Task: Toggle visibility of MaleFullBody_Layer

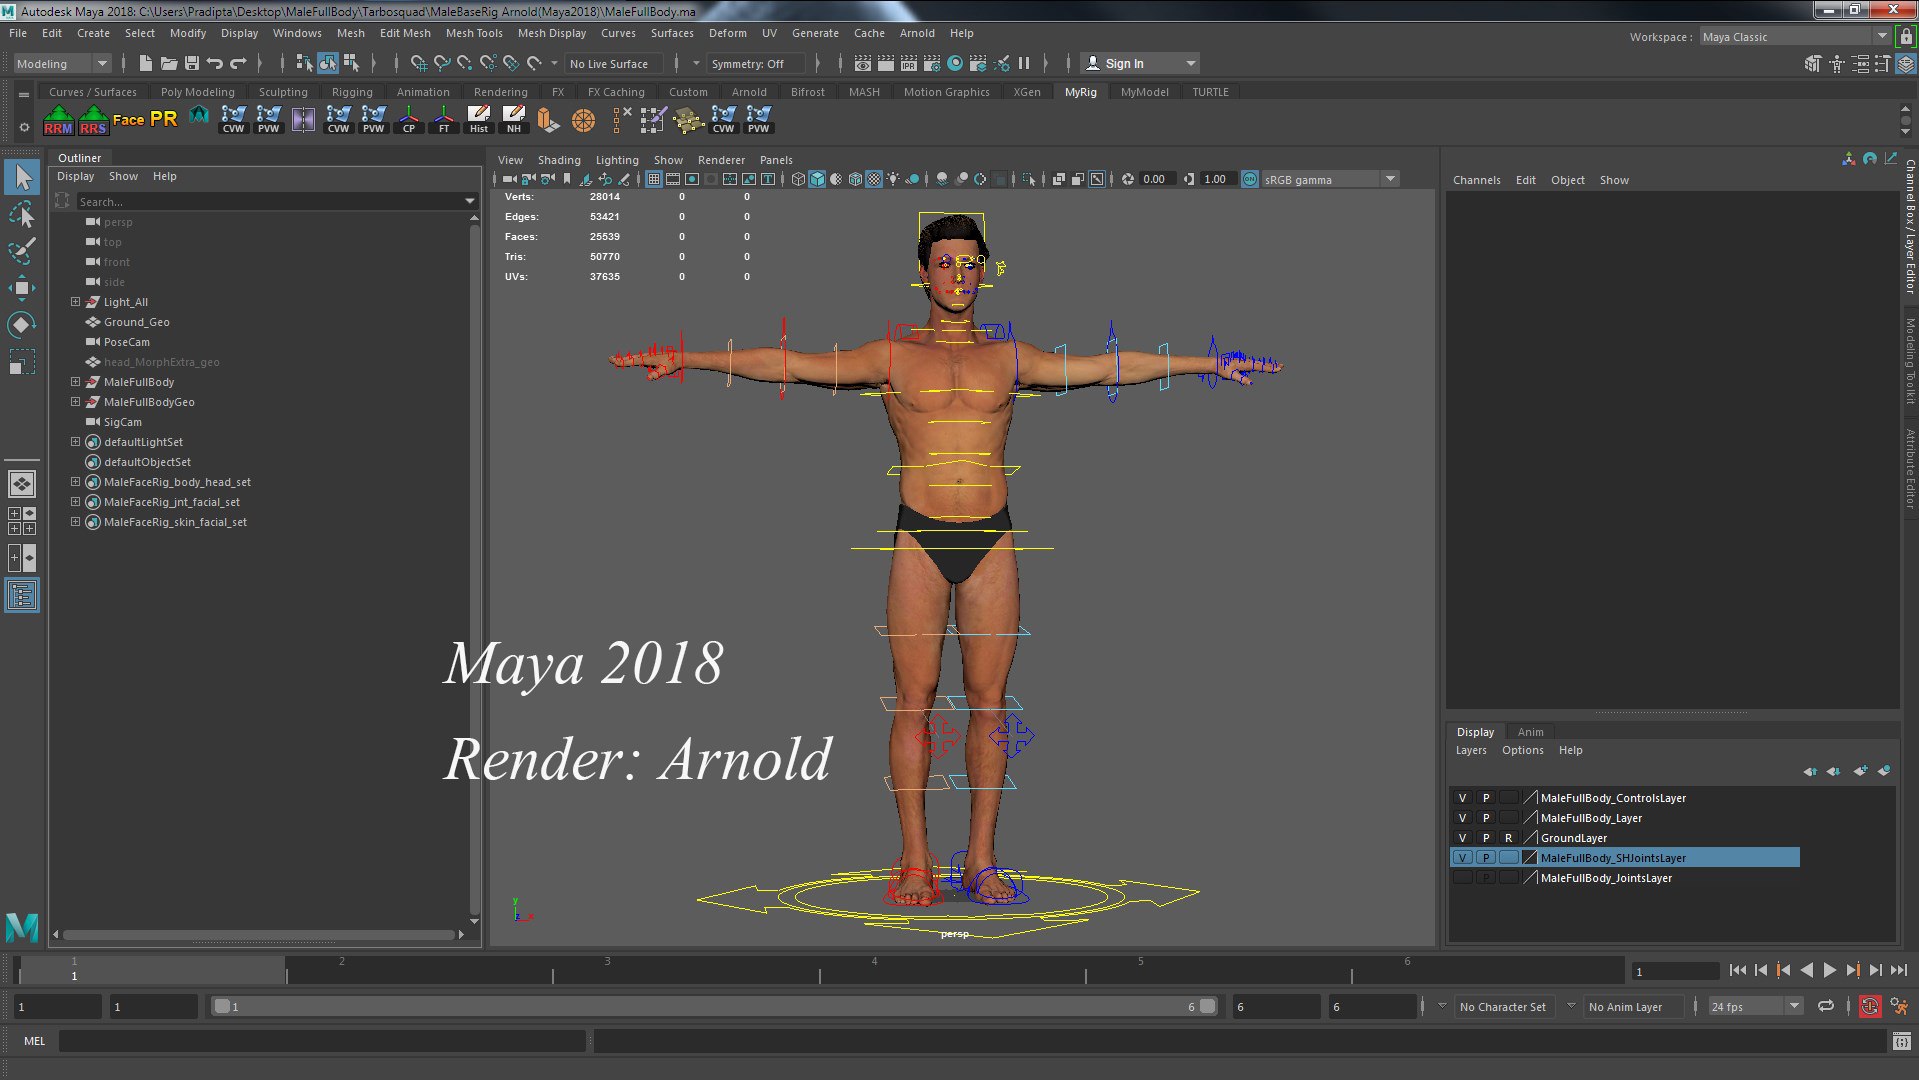Action: click(1462, 818)
